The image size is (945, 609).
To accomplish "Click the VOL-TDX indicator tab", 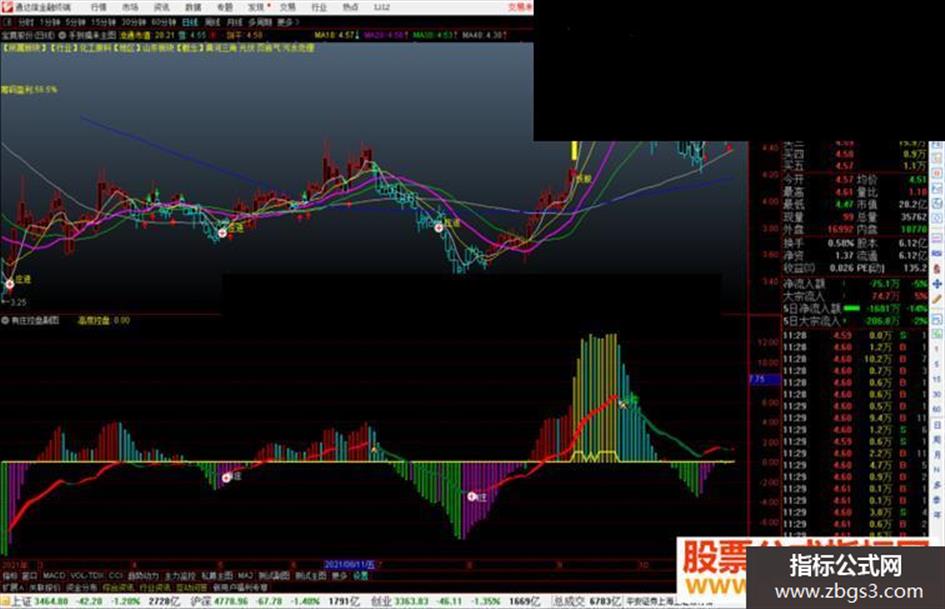I will [87, 576].
